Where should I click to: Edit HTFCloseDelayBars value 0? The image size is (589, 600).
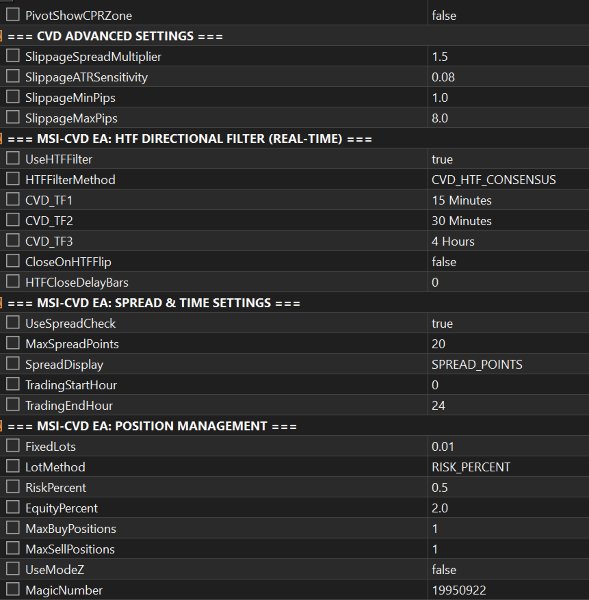tap(435, 282)
